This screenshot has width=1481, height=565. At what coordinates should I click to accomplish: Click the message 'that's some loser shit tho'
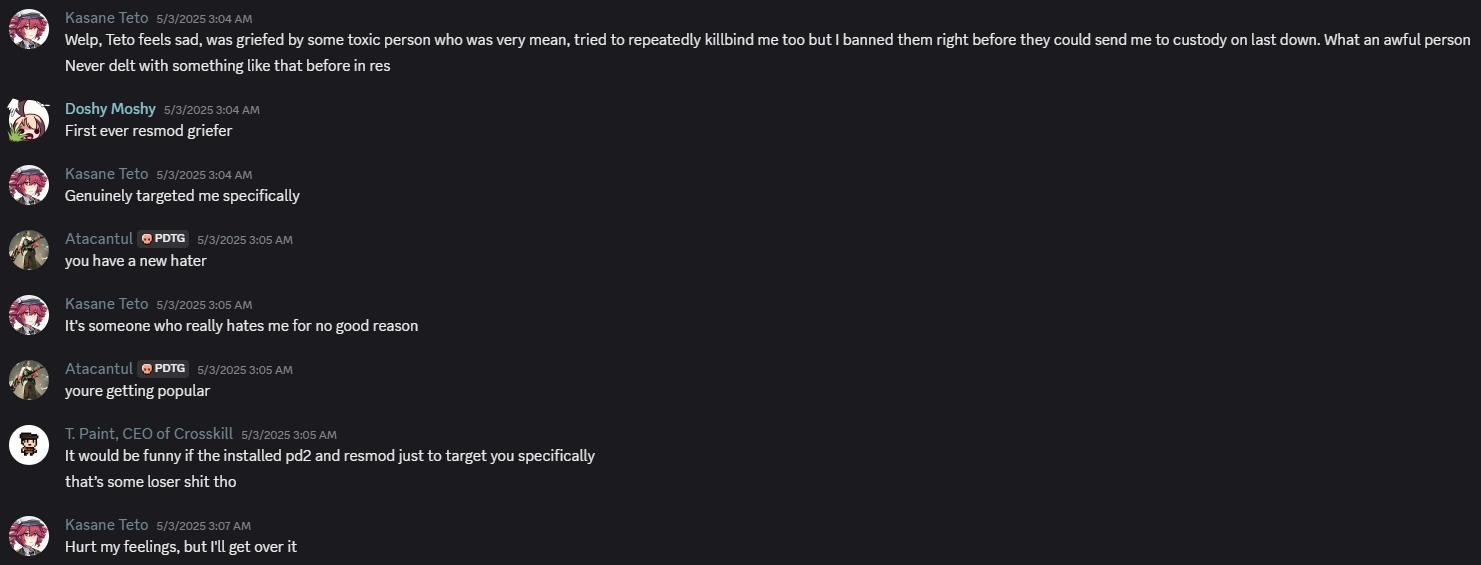(x=151, y=482)
